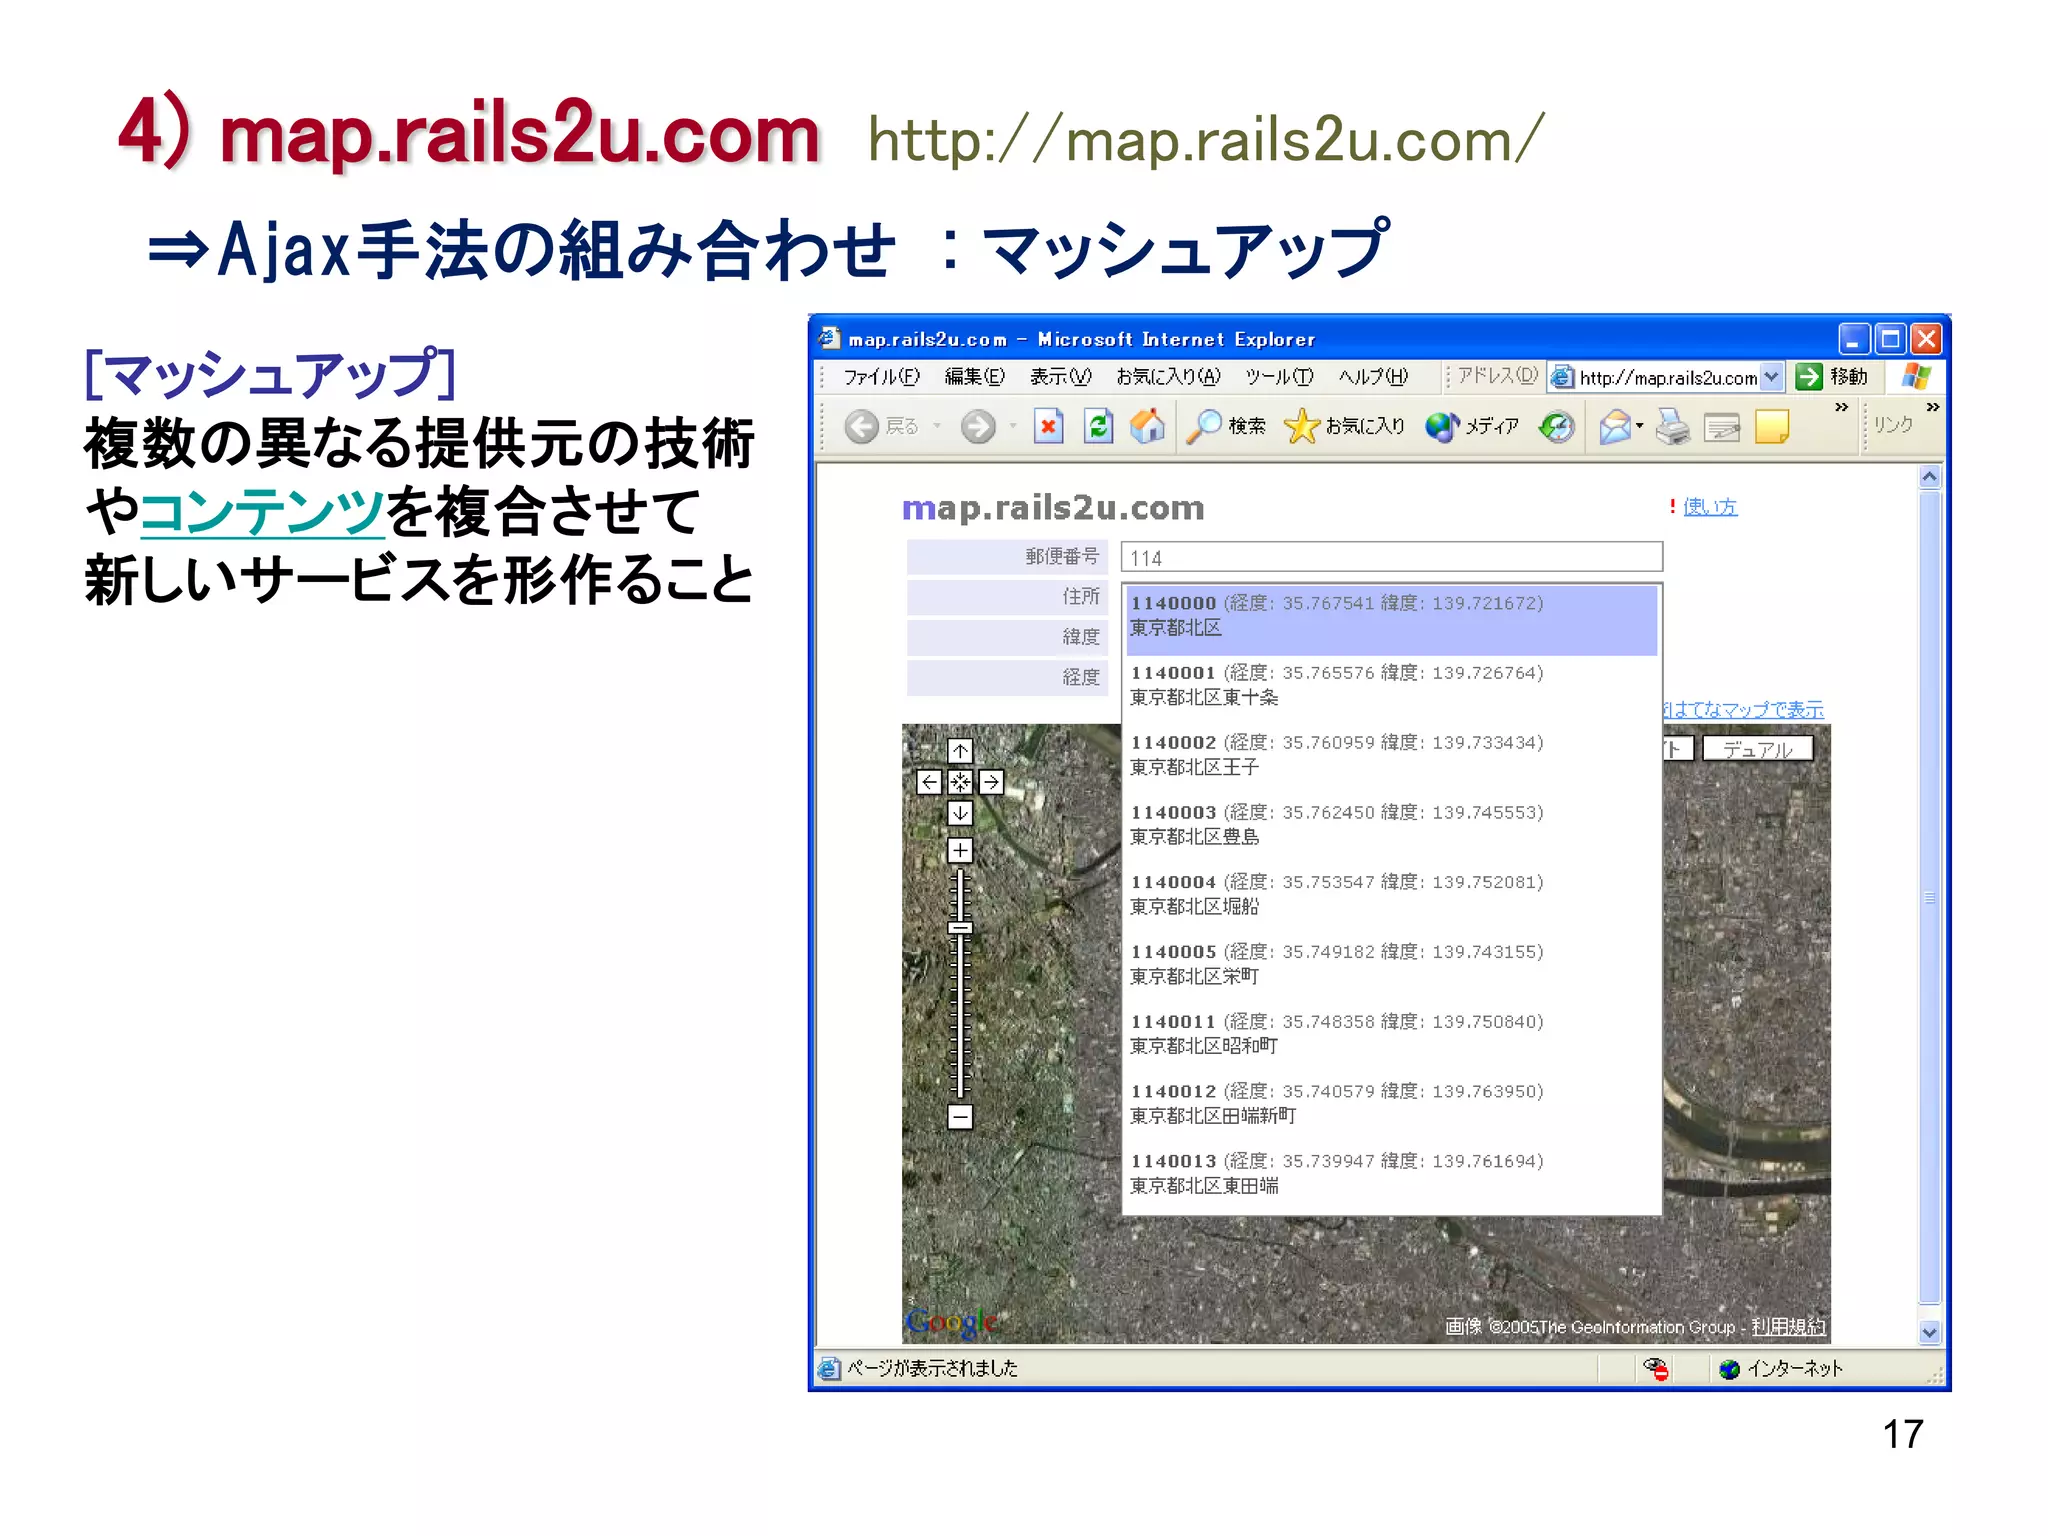Screen dimensions: 2048x1536
Task: Expand the Mail button dropdown arrow
Action: click(1640, 427)
